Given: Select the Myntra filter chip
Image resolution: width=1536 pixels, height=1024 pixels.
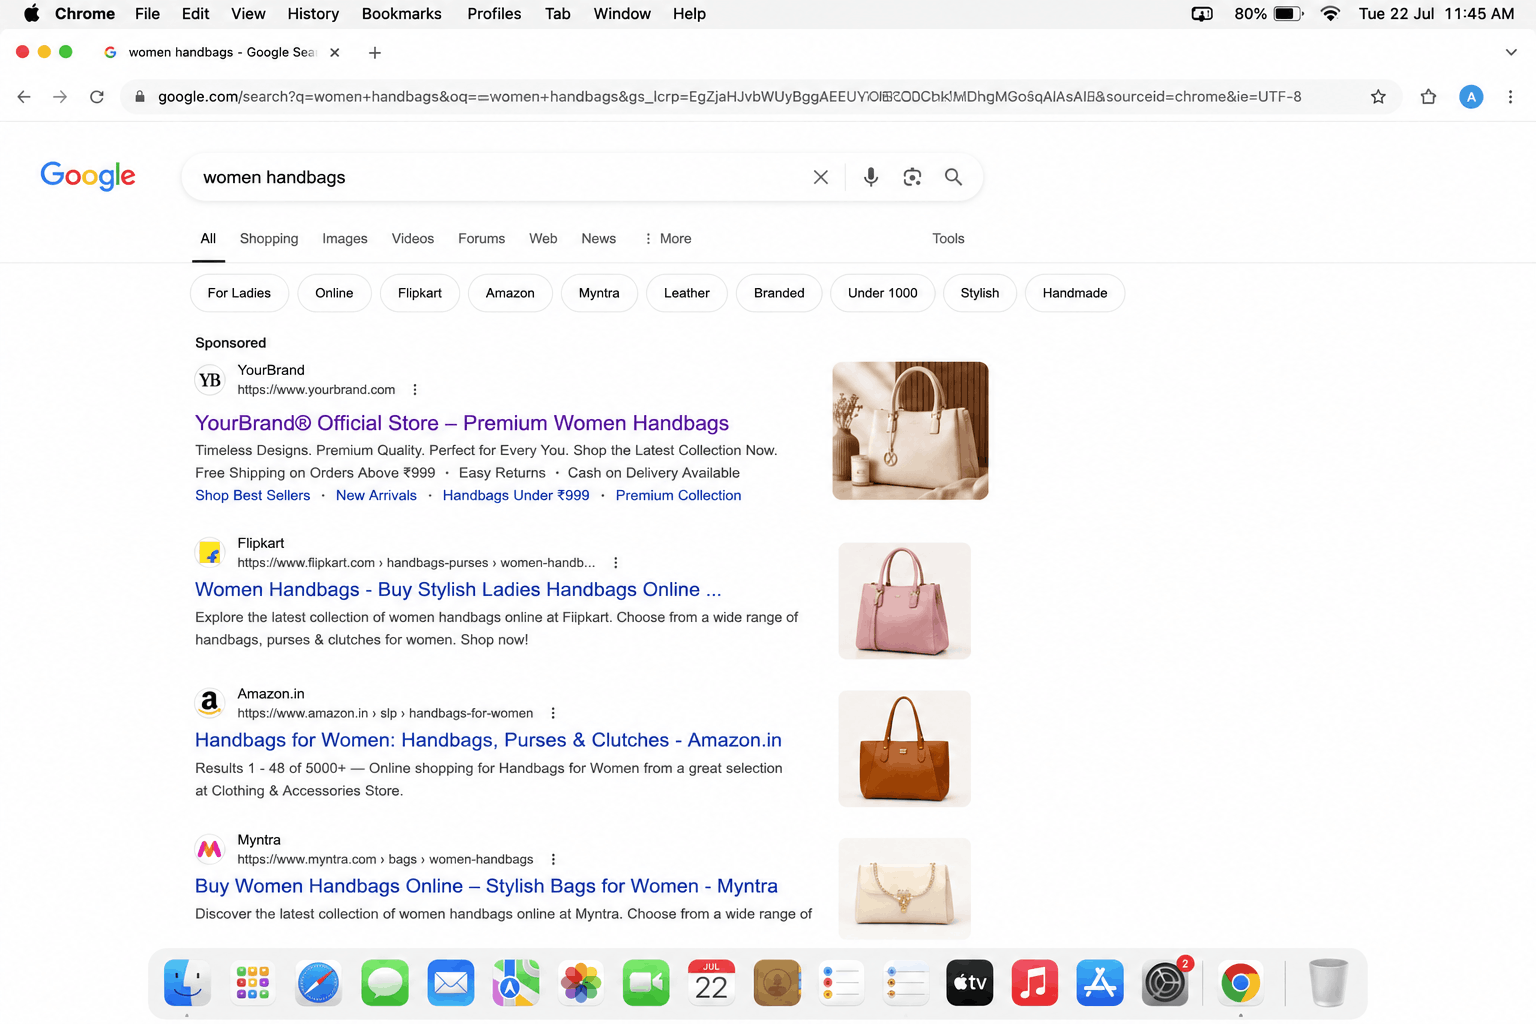Looking at the screenshot, I should pos(599,293).
